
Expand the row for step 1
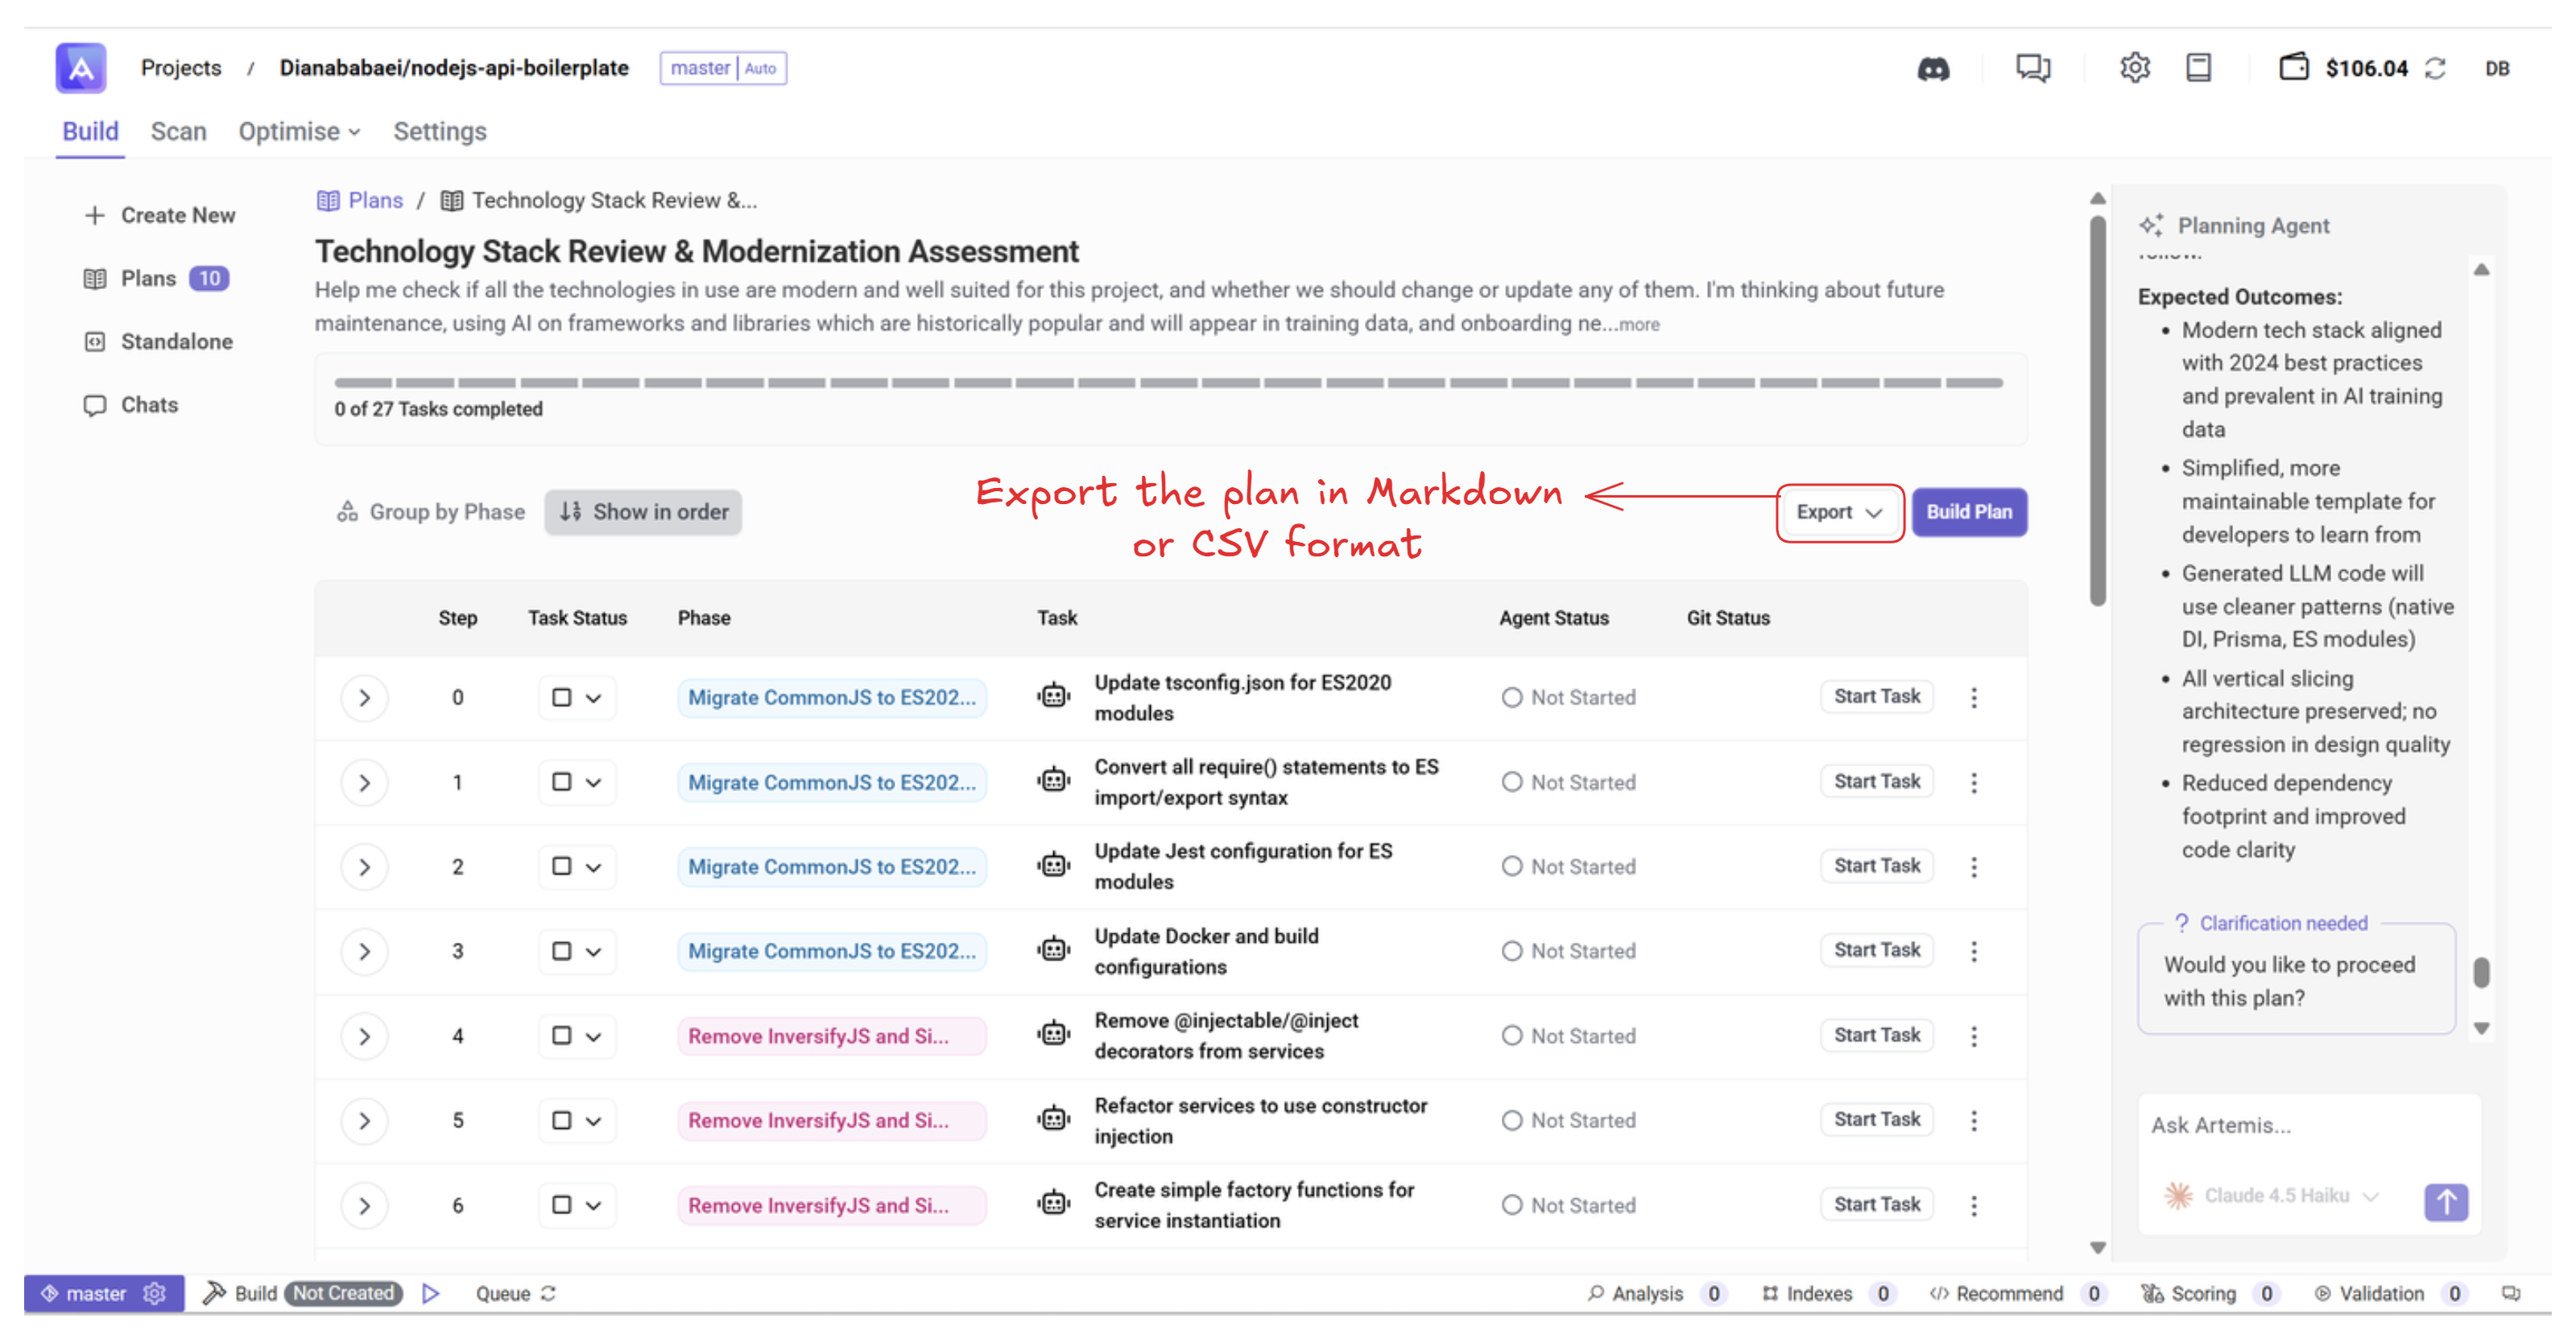[x=364, y=783]
